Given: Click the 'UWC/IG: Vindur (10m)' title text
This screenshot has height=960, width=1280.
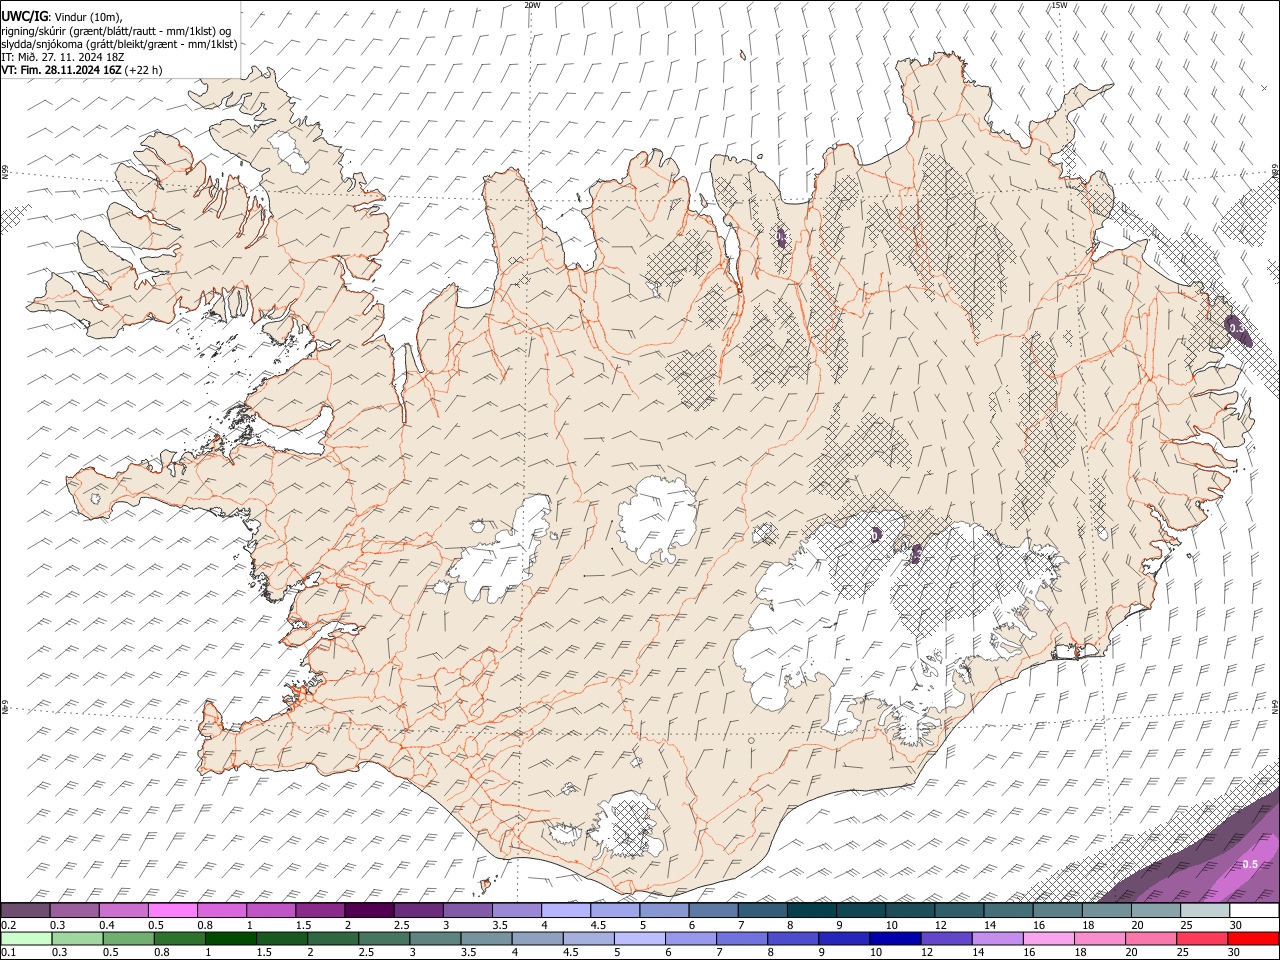Looking at the screenshot, I should 61,16.
